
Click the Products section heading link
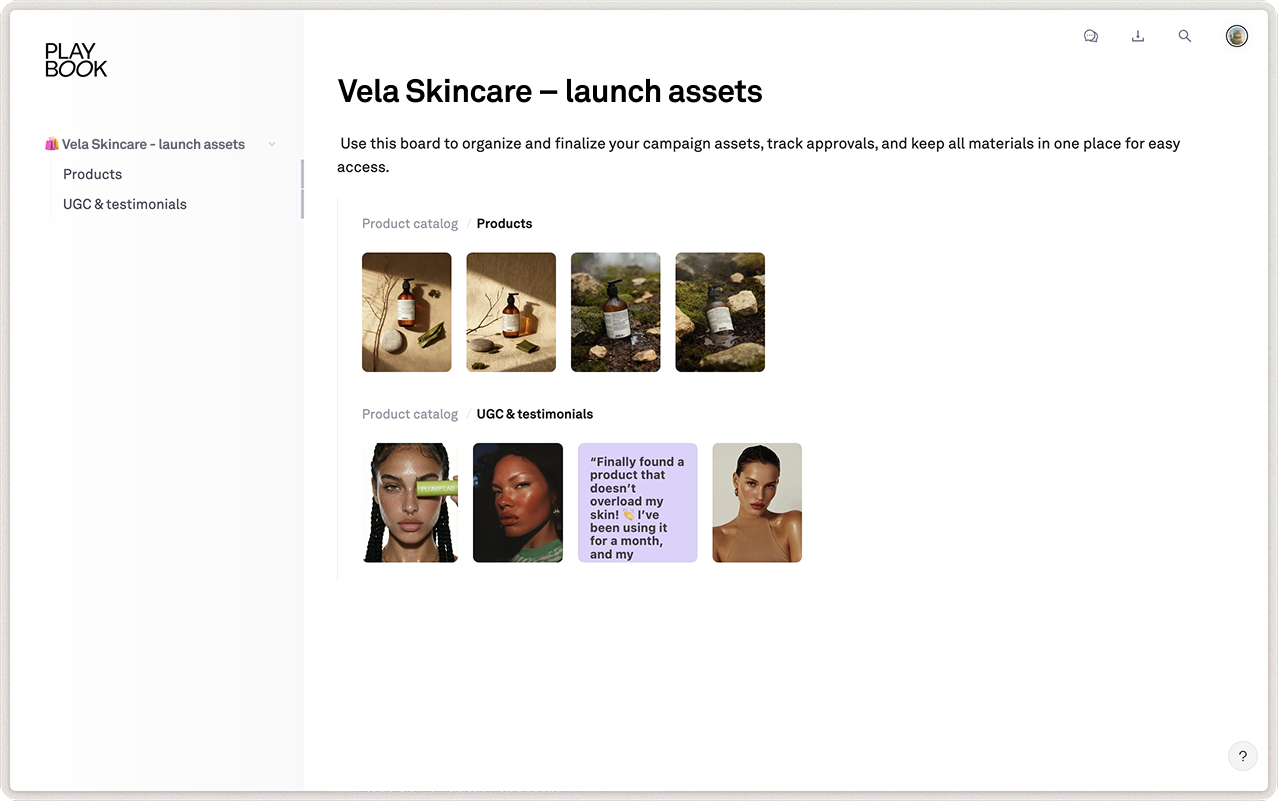pyautogui.click(x=504, y=223)
